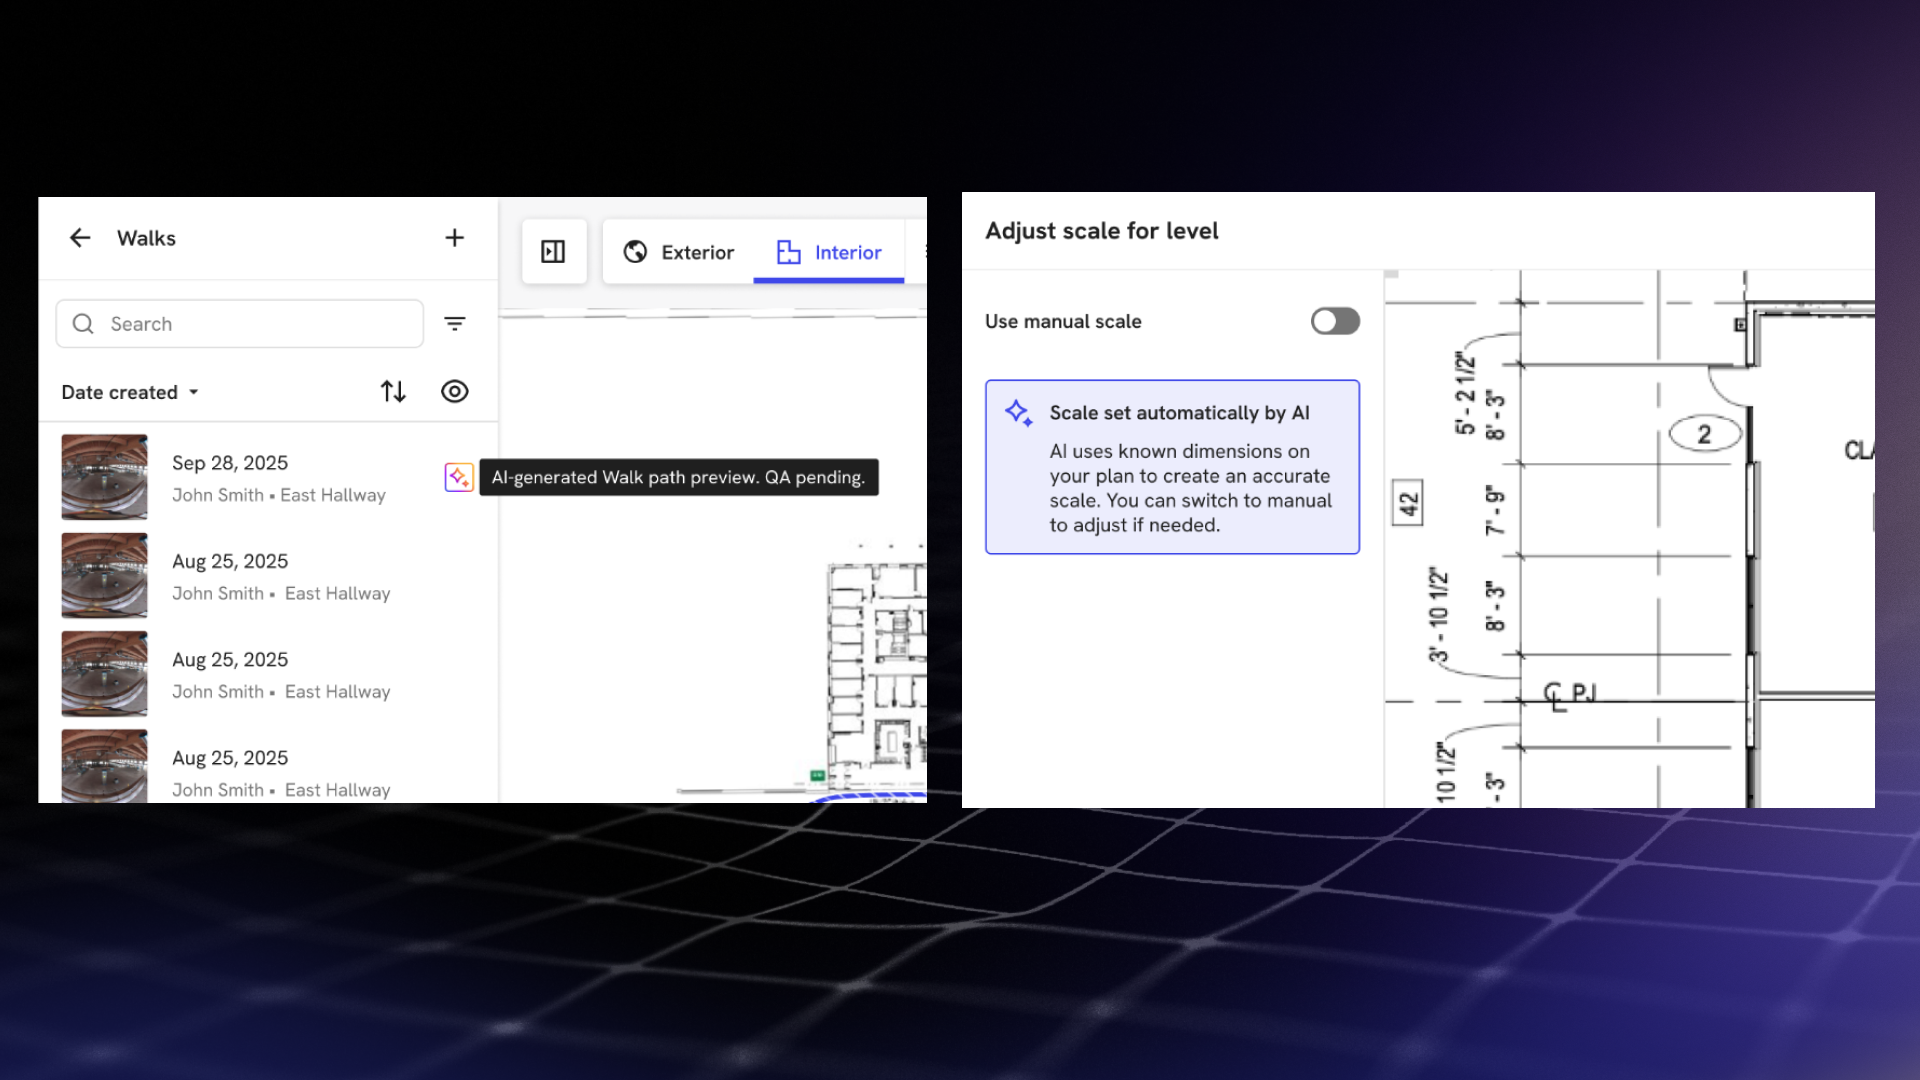Image resolution: width=1920 pixels, height=1080 pixels.
Task: Click gridline bubble 2 on plan
Action: 1704,434
